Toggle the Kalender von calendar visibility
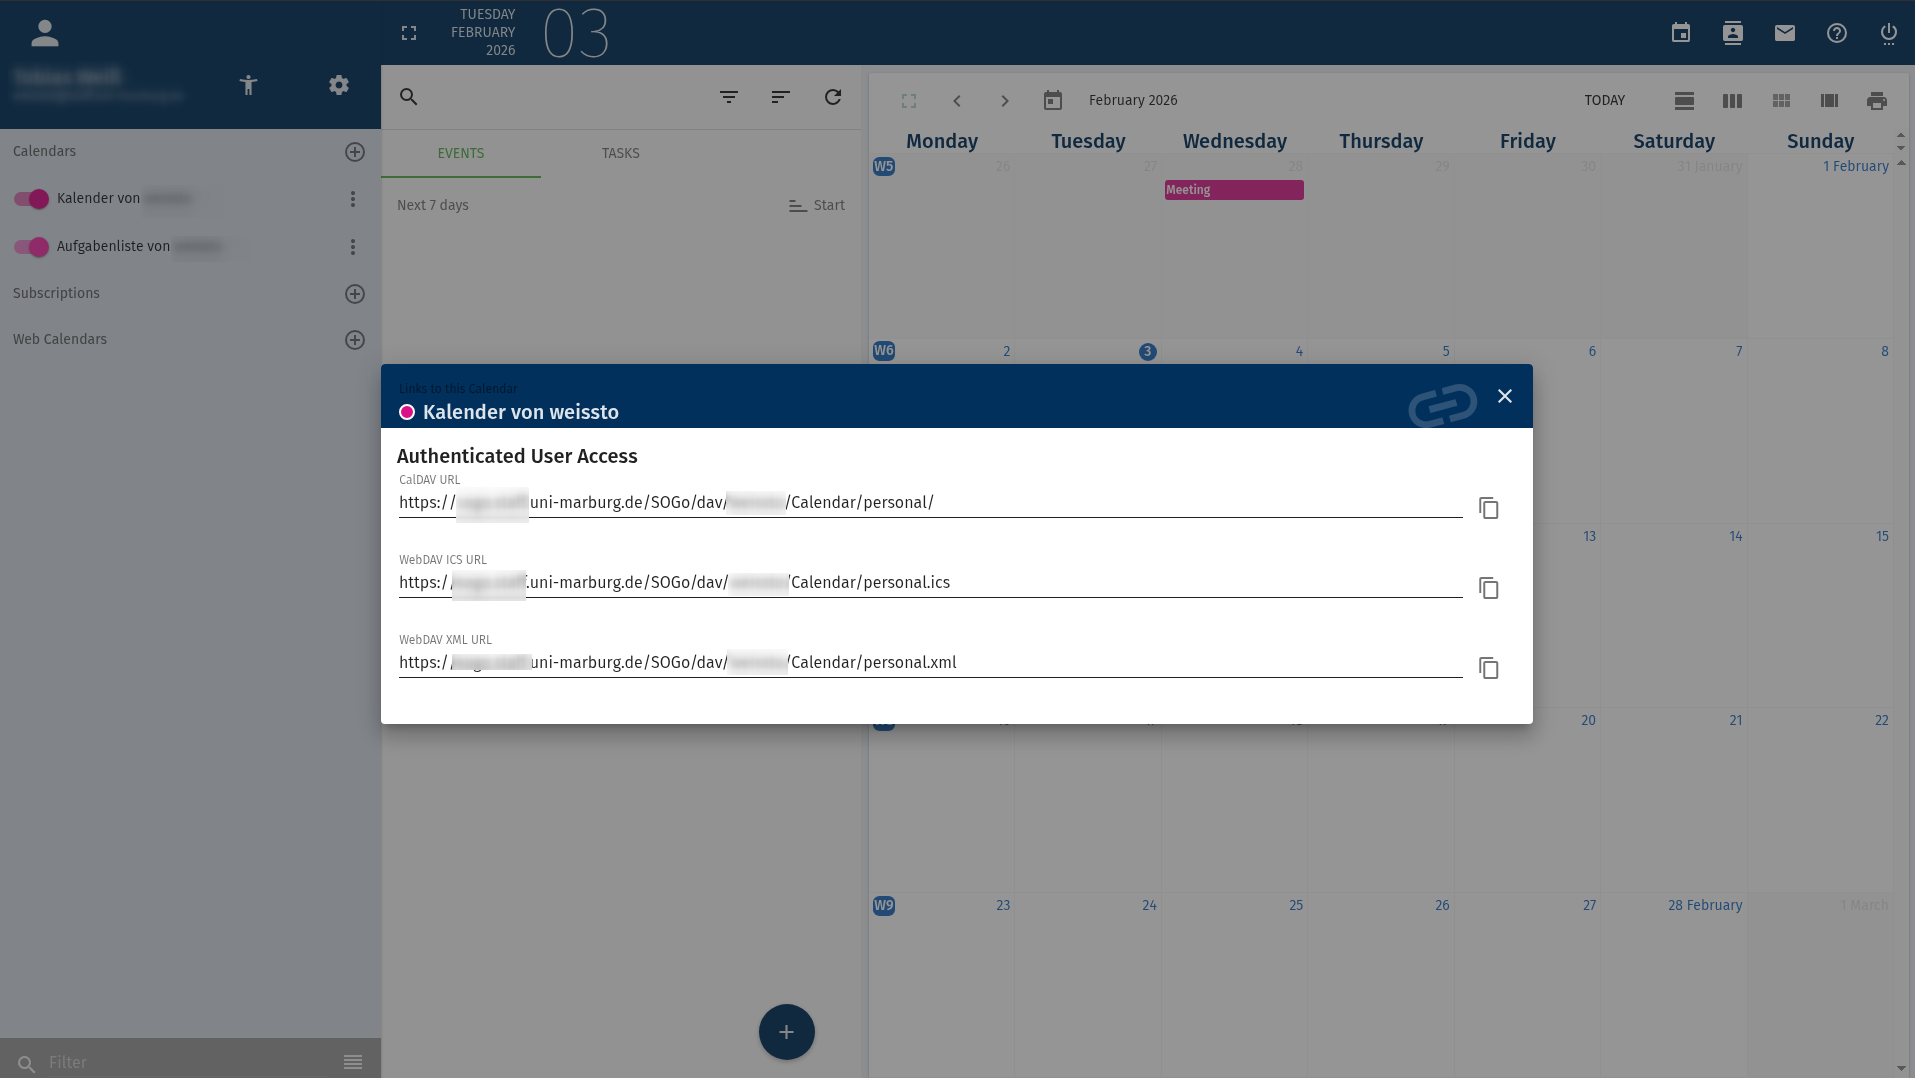Screen dimensions: 1915x1078 point(31,199)
